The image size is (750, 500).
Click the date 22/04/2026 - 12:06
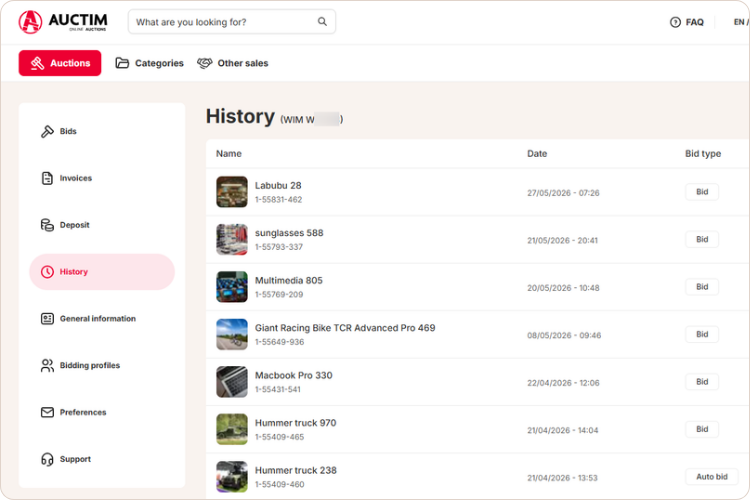point(563,382)
